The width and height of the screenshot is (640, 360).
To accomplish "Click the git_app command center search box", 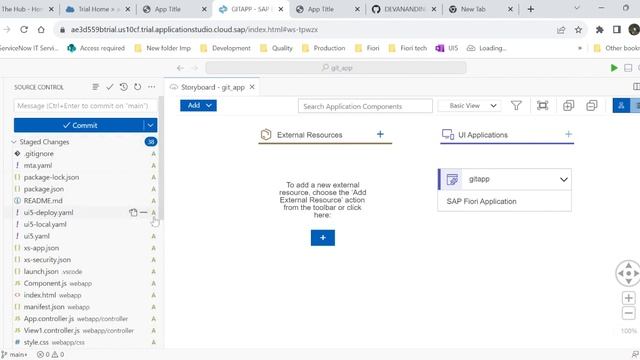I will (x=336, y=68).
